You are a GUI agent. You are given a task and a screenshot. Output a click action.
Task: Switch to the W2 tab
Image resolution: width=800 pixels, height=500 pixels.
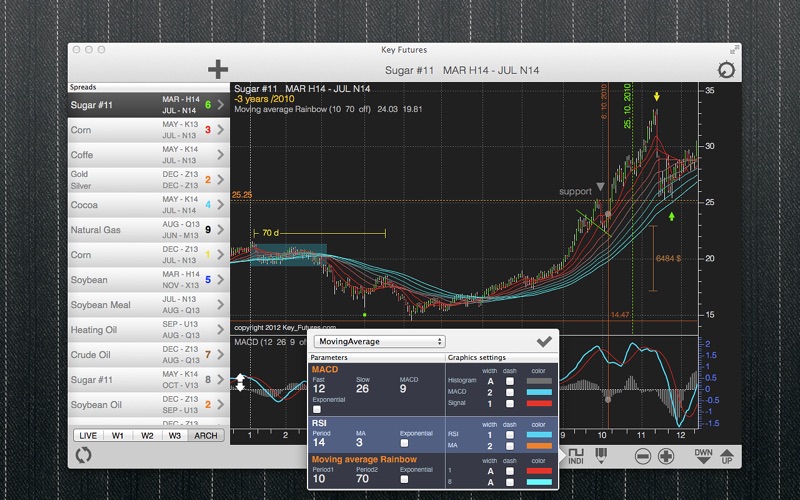coord(147,435)
